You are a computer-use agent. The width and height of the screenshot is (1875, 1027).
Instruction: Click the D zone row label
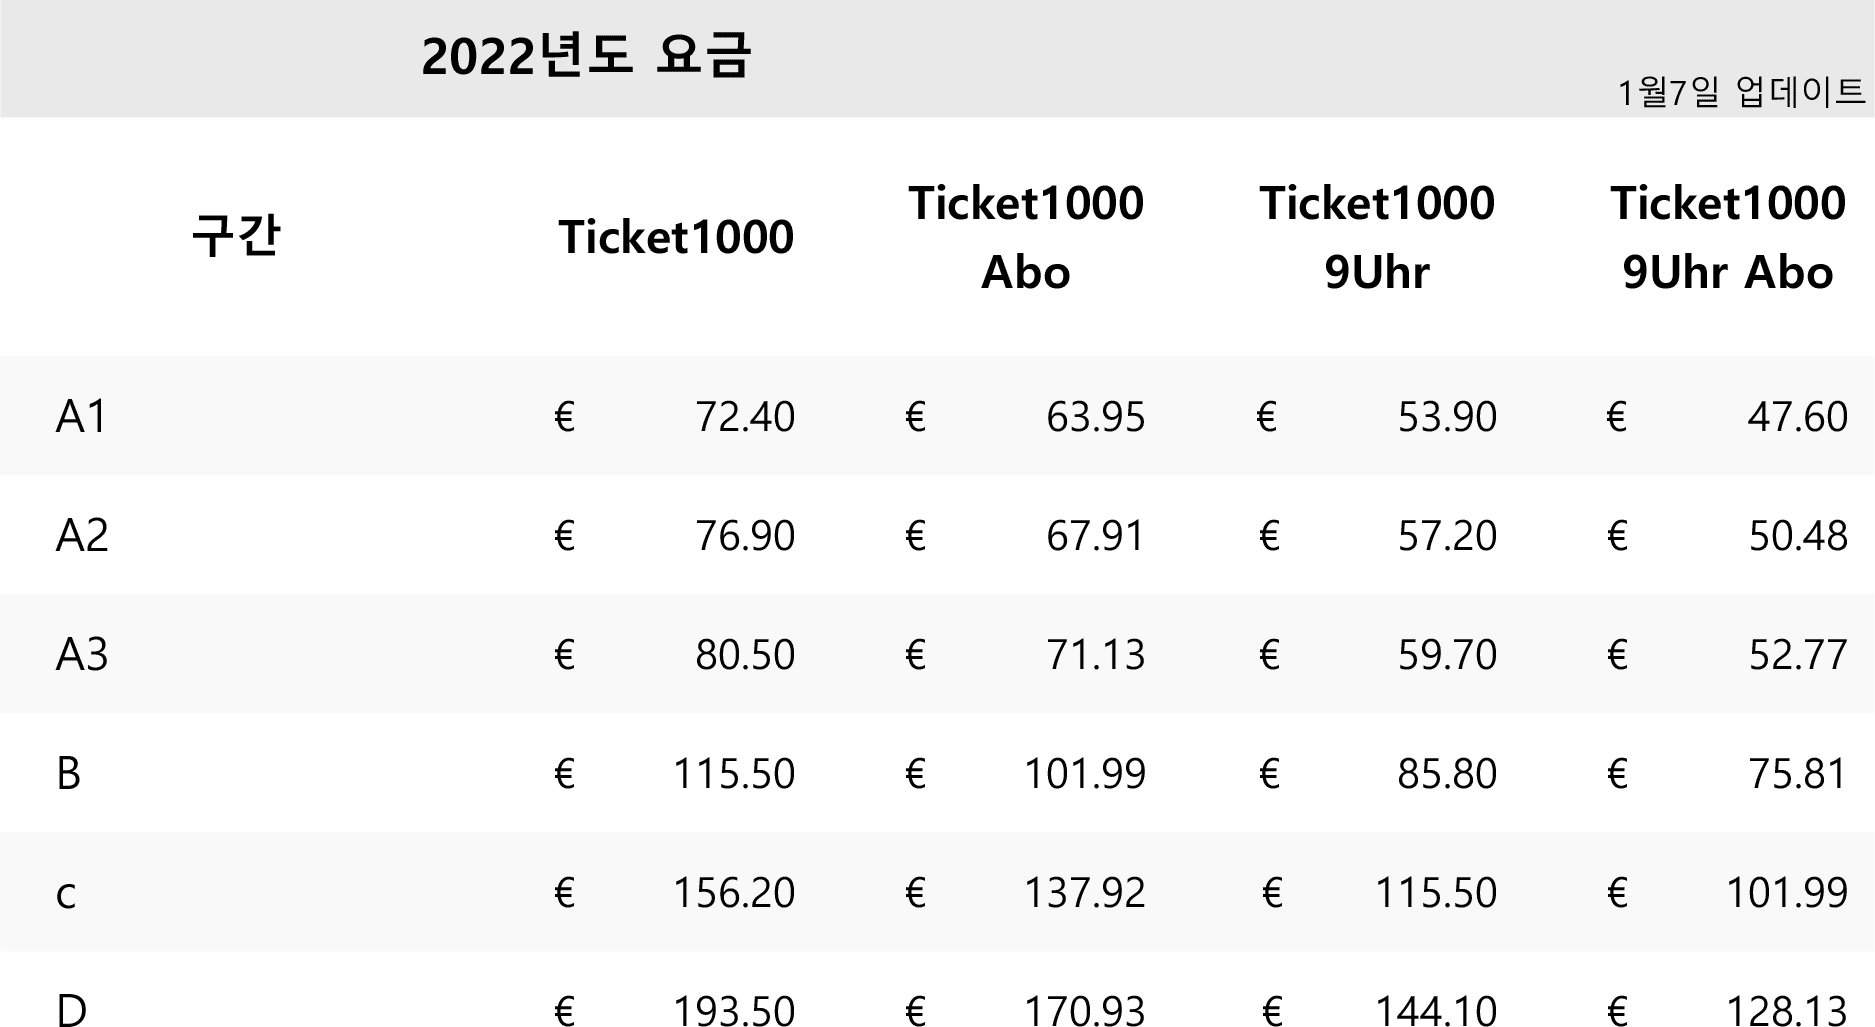coord(71,1010)
